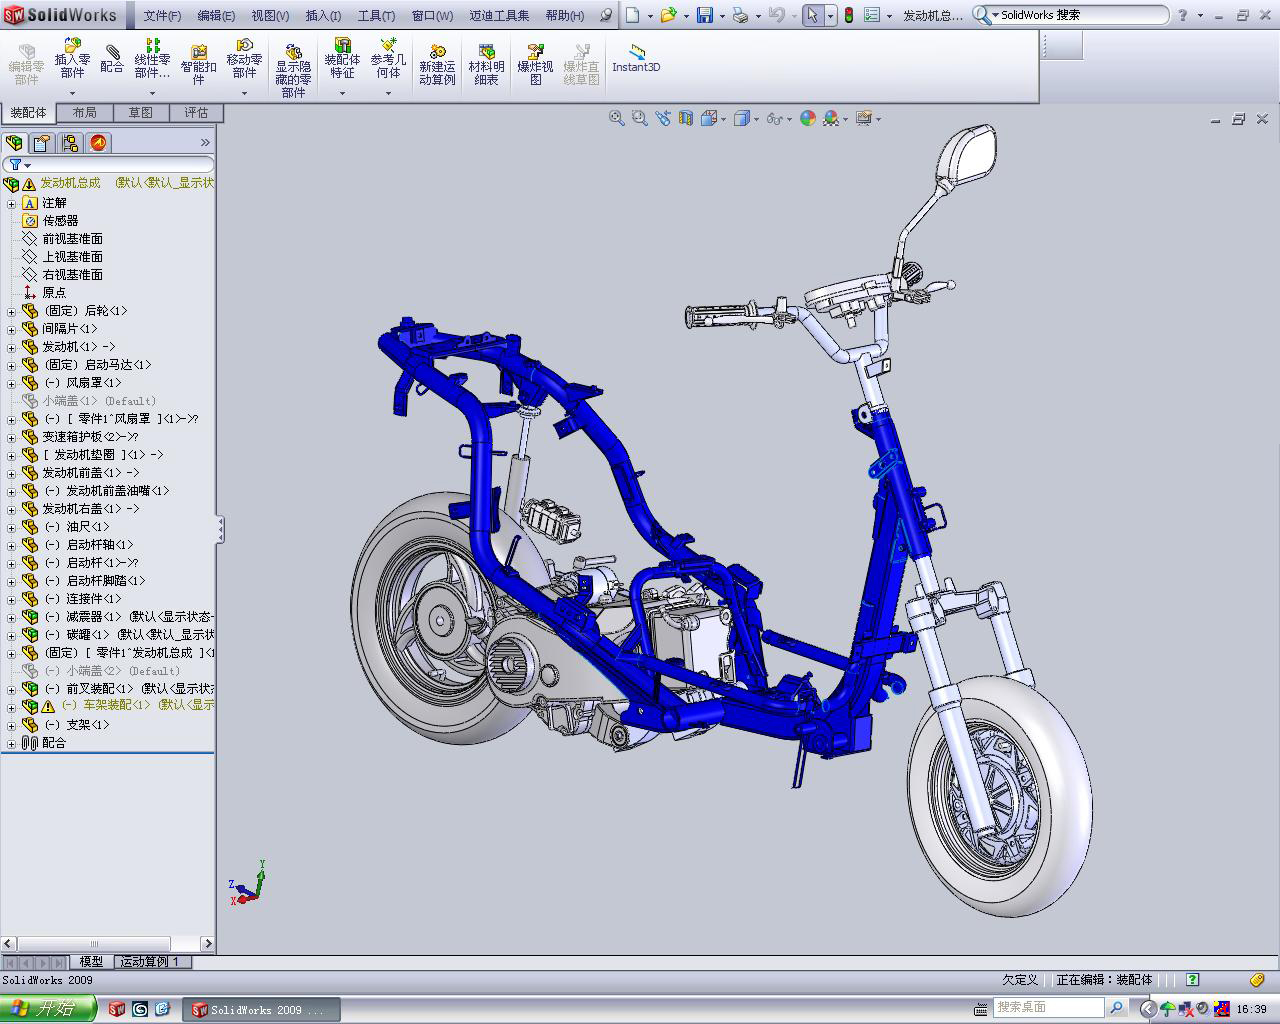
Task: Switch to the 布局 tab
Action: [x=85, y=112]
